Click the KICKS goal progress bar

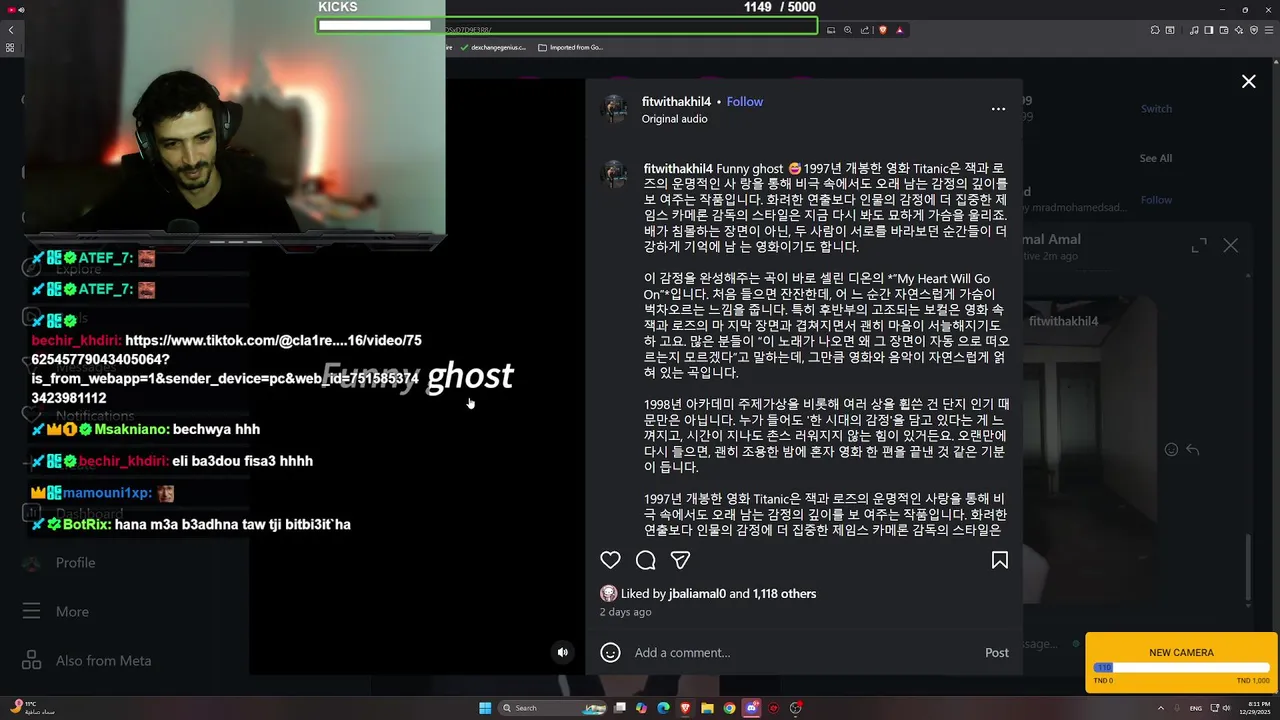[567, 25]
